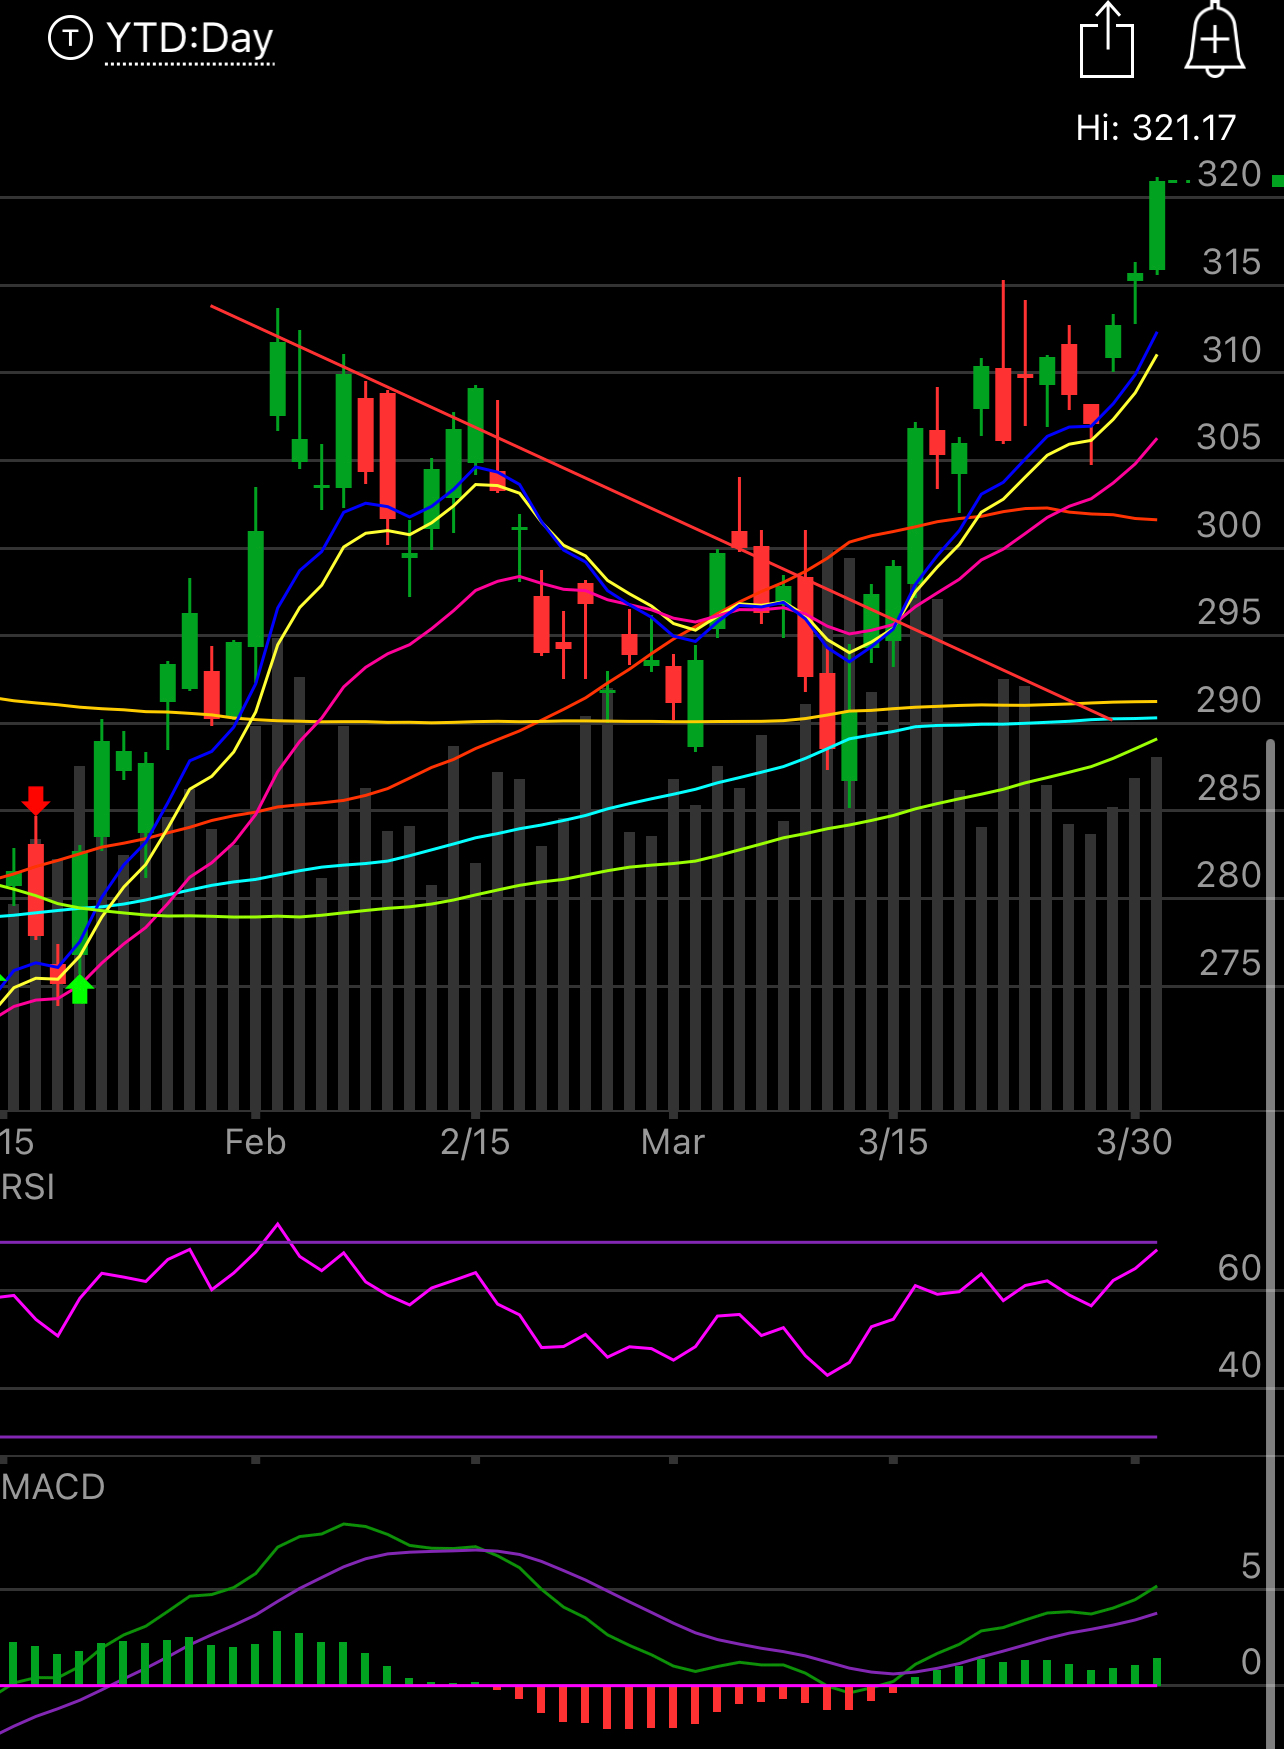1284x1749 pixels.
Task: Tap the 285 price axis label
Action: 1229,788
